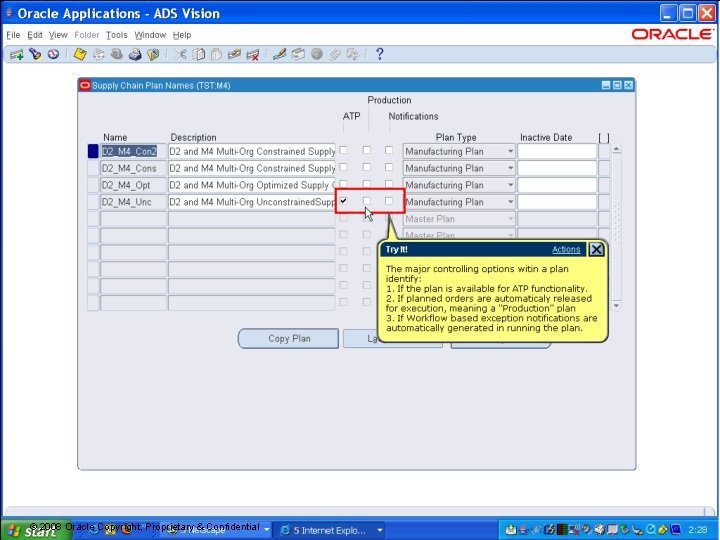
Task: Click the D2_M4_Opt name field
Action: [x=133, y=185]
